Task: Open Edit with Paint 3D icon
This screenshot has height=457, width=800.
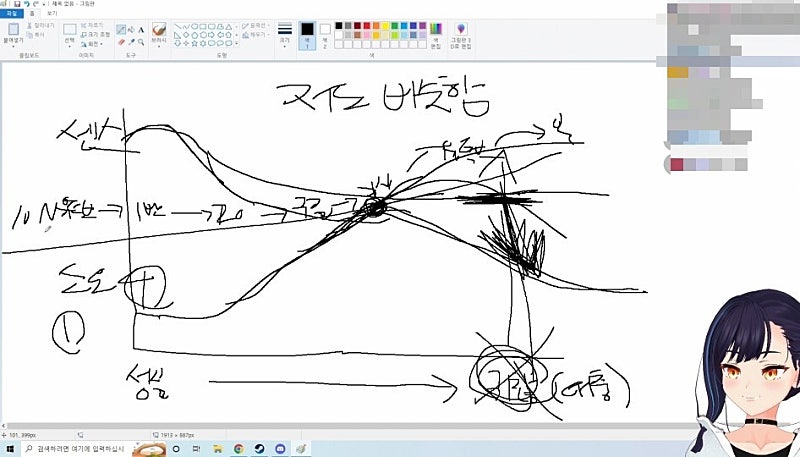Action: (x=461, y=29)
